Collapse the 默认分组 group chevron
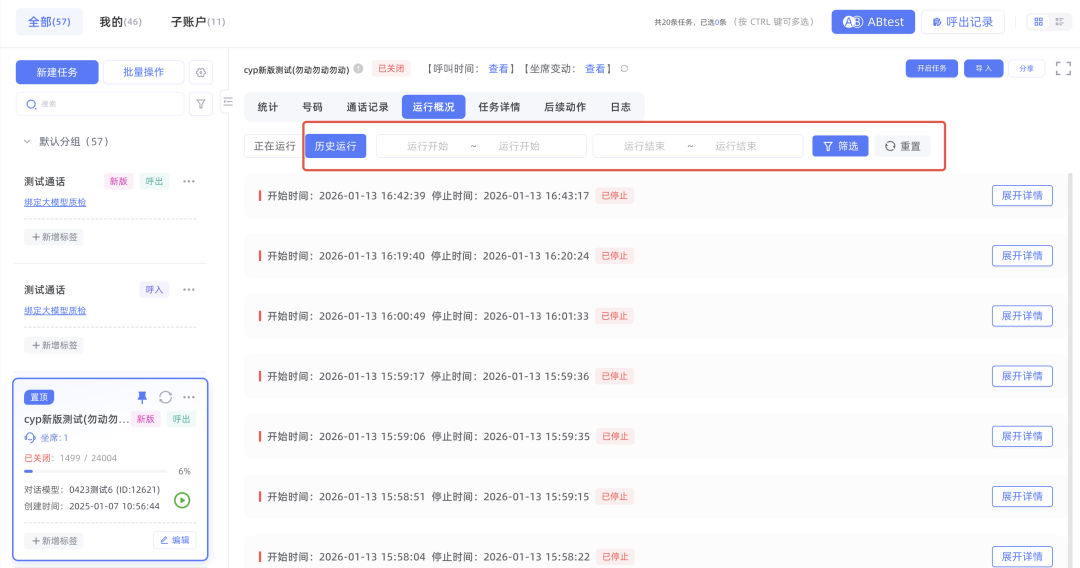Viewport: 1080px width, 568px height. coord(27,142)
